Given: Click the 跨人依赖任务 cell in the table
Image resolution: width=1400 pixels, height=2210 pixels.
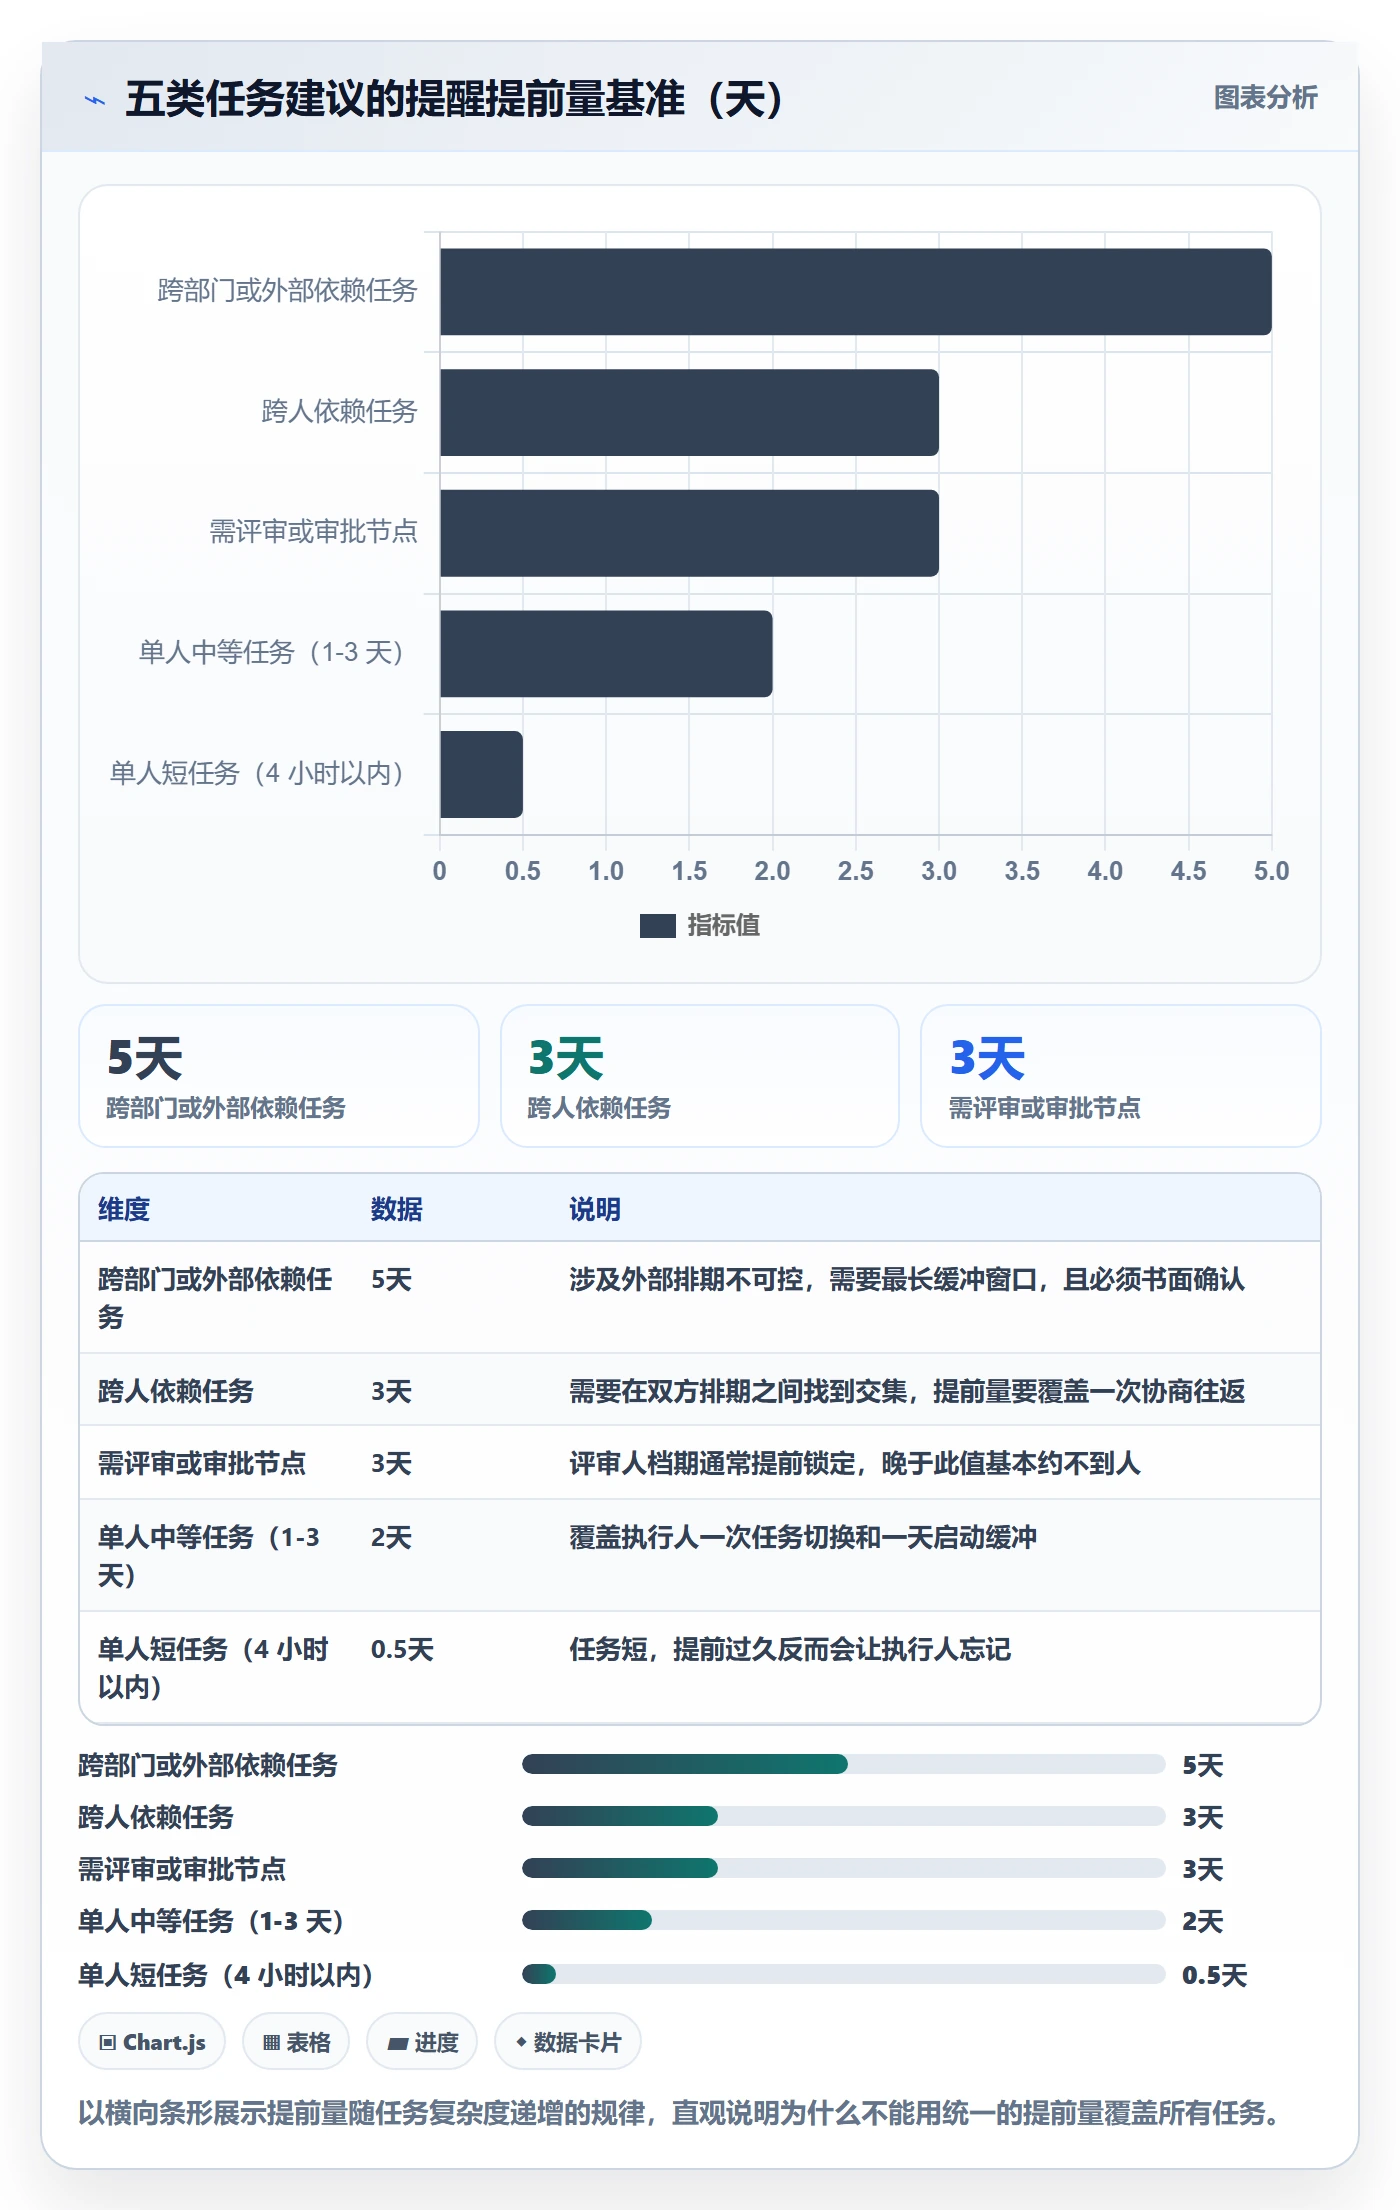Looking at the screenshot, I should 176,1391.
